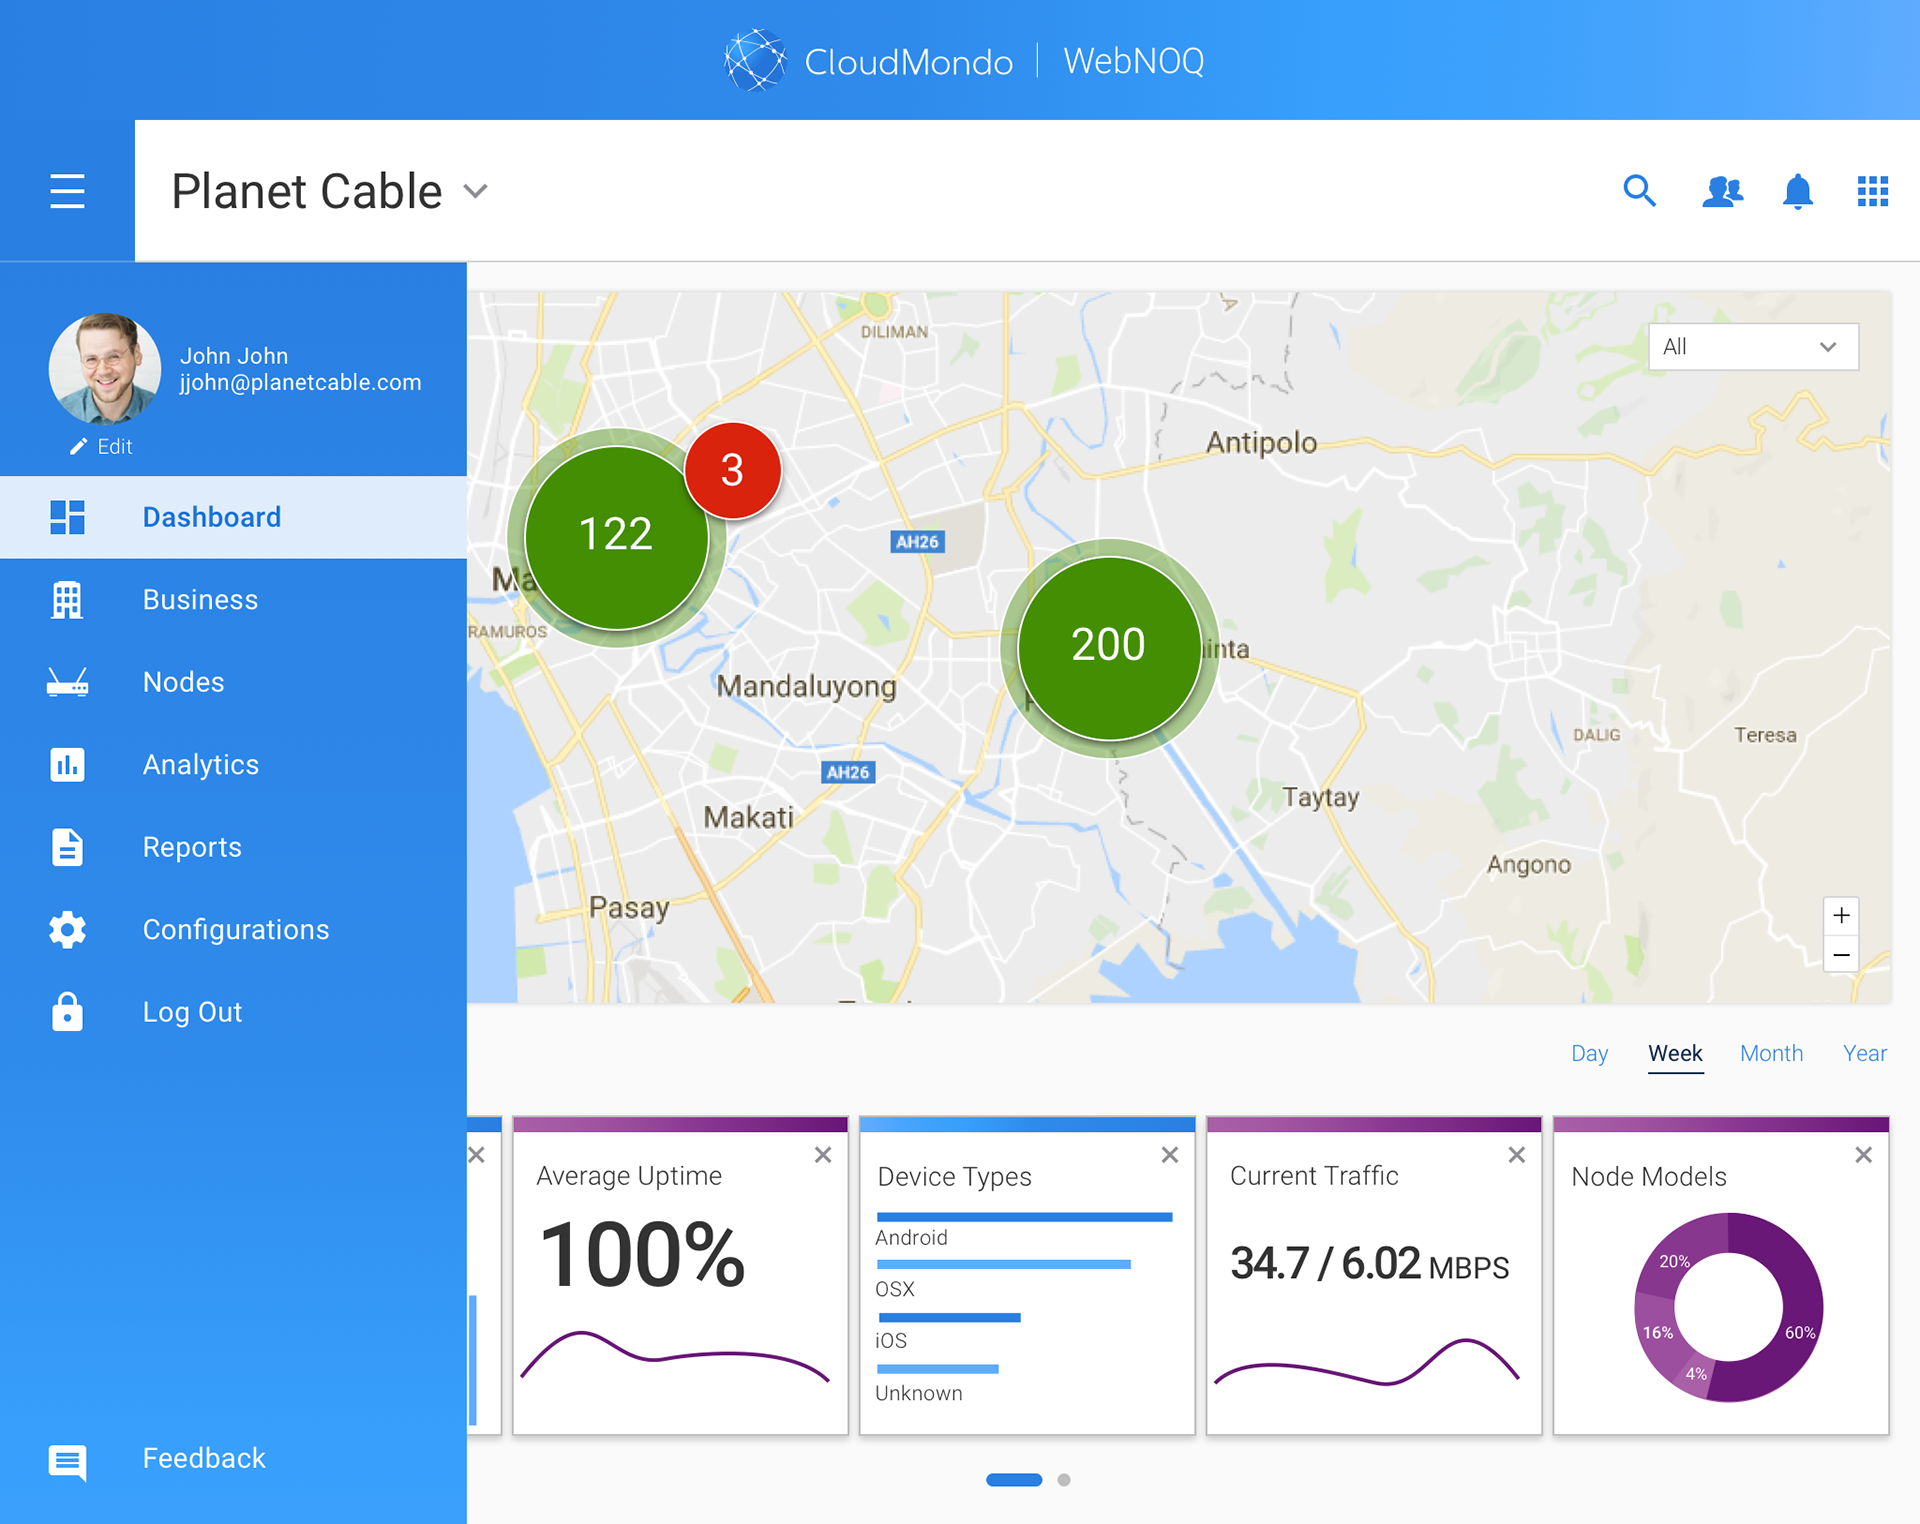Open the apps grid icon

pyautogui.click(x=1872, y=191)
